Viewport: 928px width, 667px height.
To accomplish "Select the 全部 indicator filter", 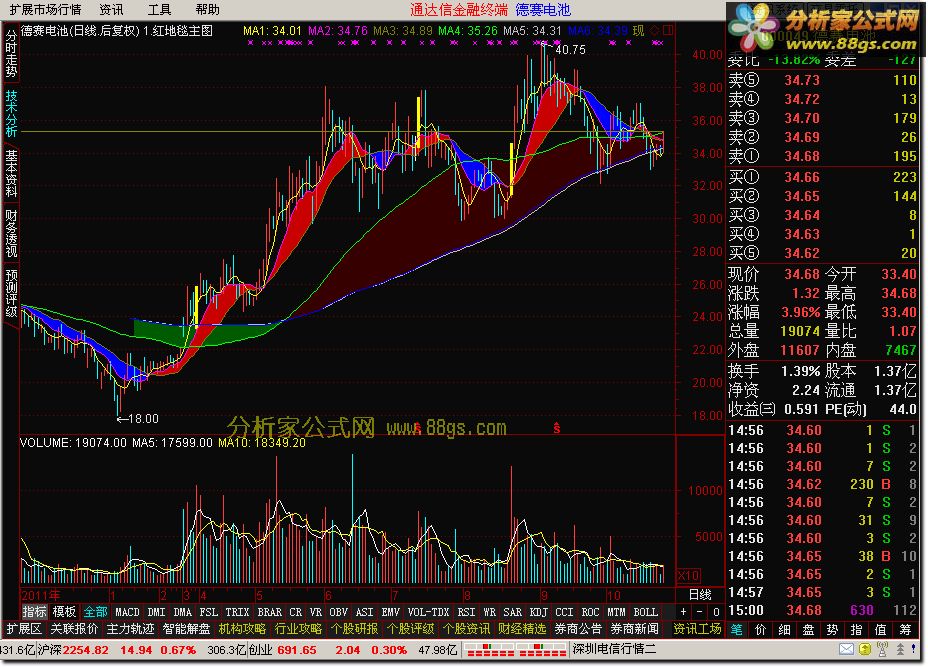I will pyautogui.click(x=95, y=611).
